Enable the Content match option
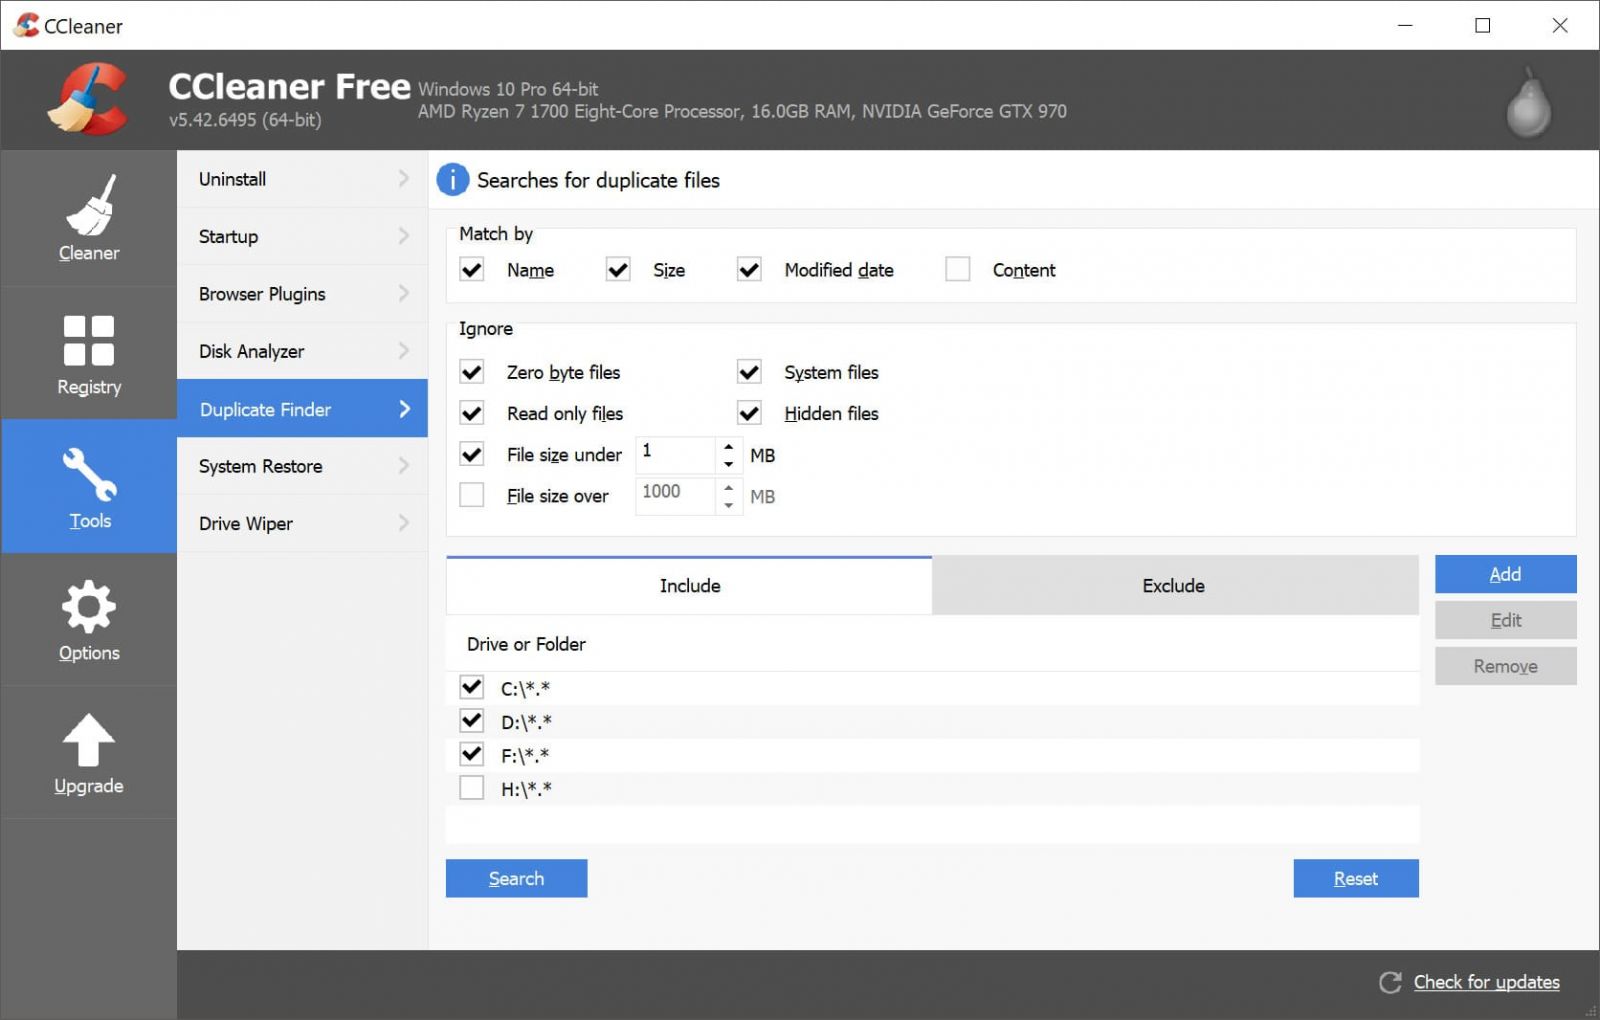1600x1020 pixels. [958, 269]
